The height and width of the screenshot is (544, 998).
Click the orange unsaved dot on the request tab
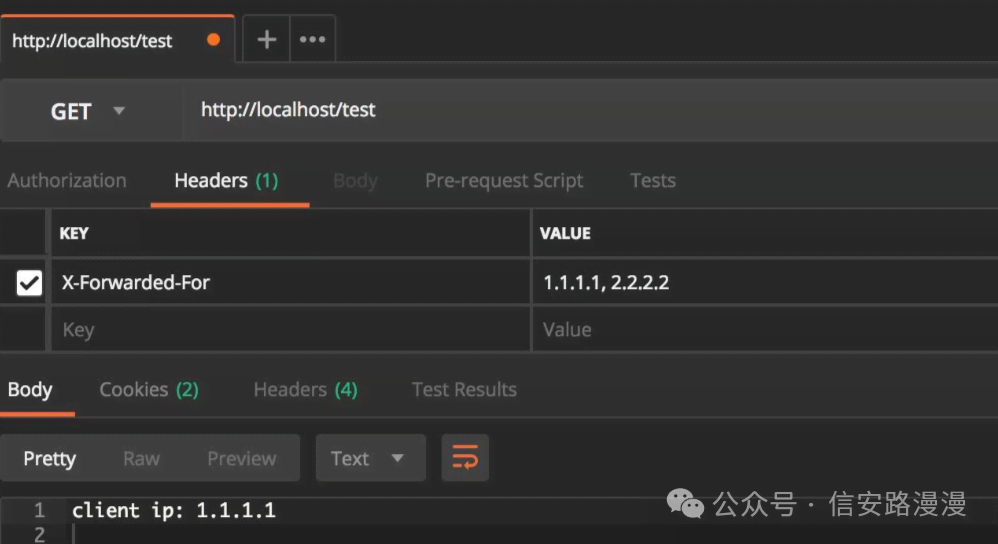[x=213, y=40]
